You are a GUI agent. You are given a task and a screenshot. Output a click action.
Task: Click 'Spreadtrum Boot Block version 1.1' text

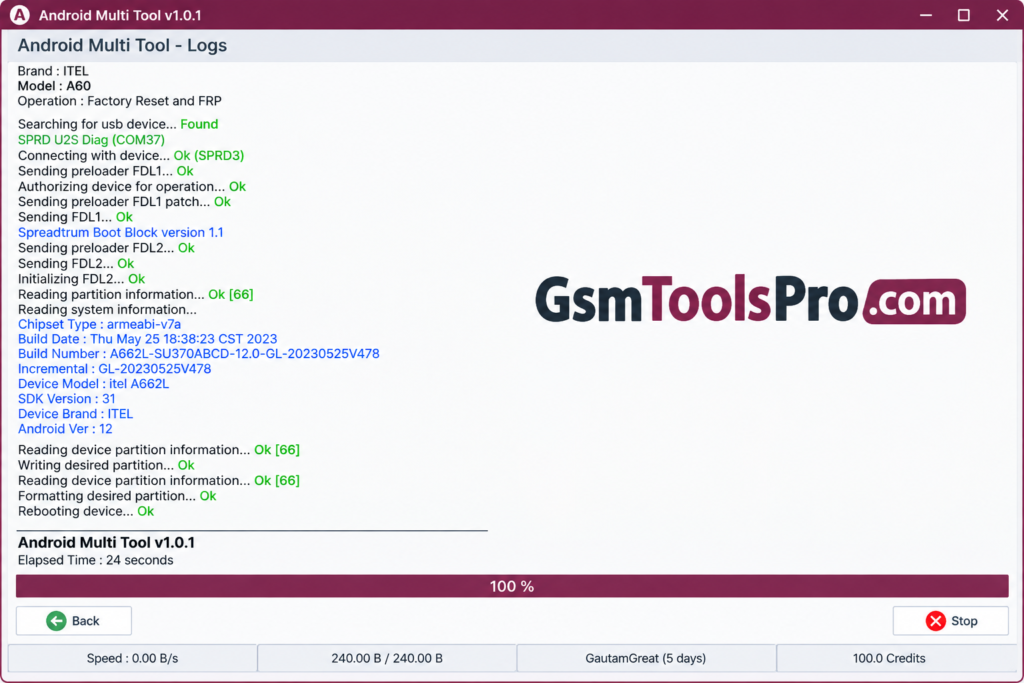[x=121, y=232]
